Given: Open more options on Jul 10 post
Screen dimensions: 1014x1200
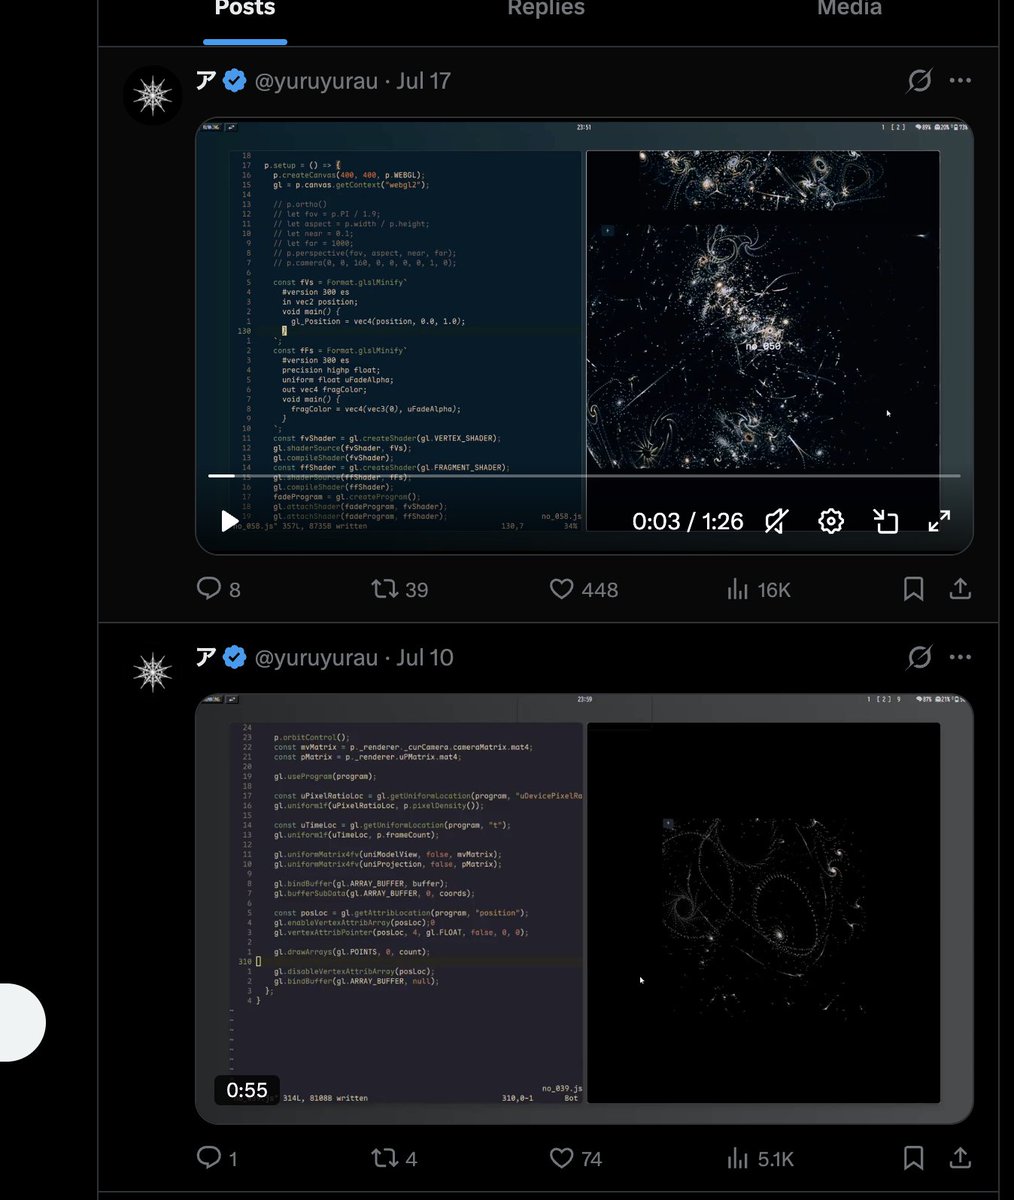Looking at the screenshot, I should pyautogui.click(x=960, y=658).
